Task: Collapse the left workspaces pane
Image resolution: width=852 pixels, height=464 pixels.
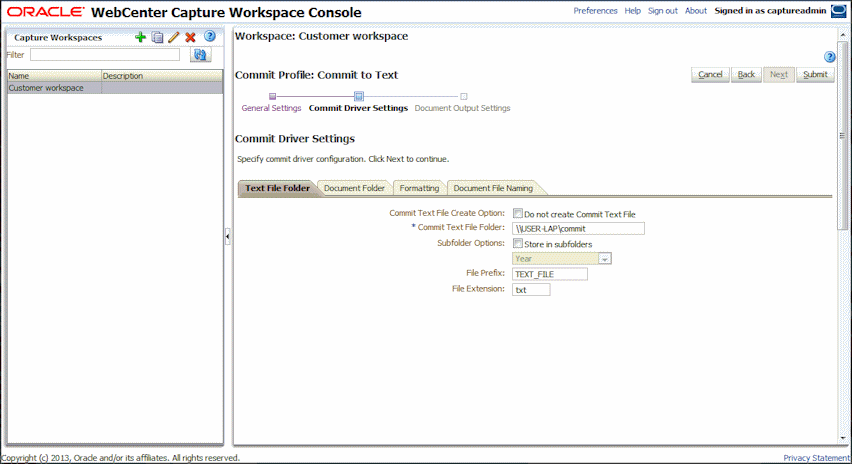Action: coord(228,236)
